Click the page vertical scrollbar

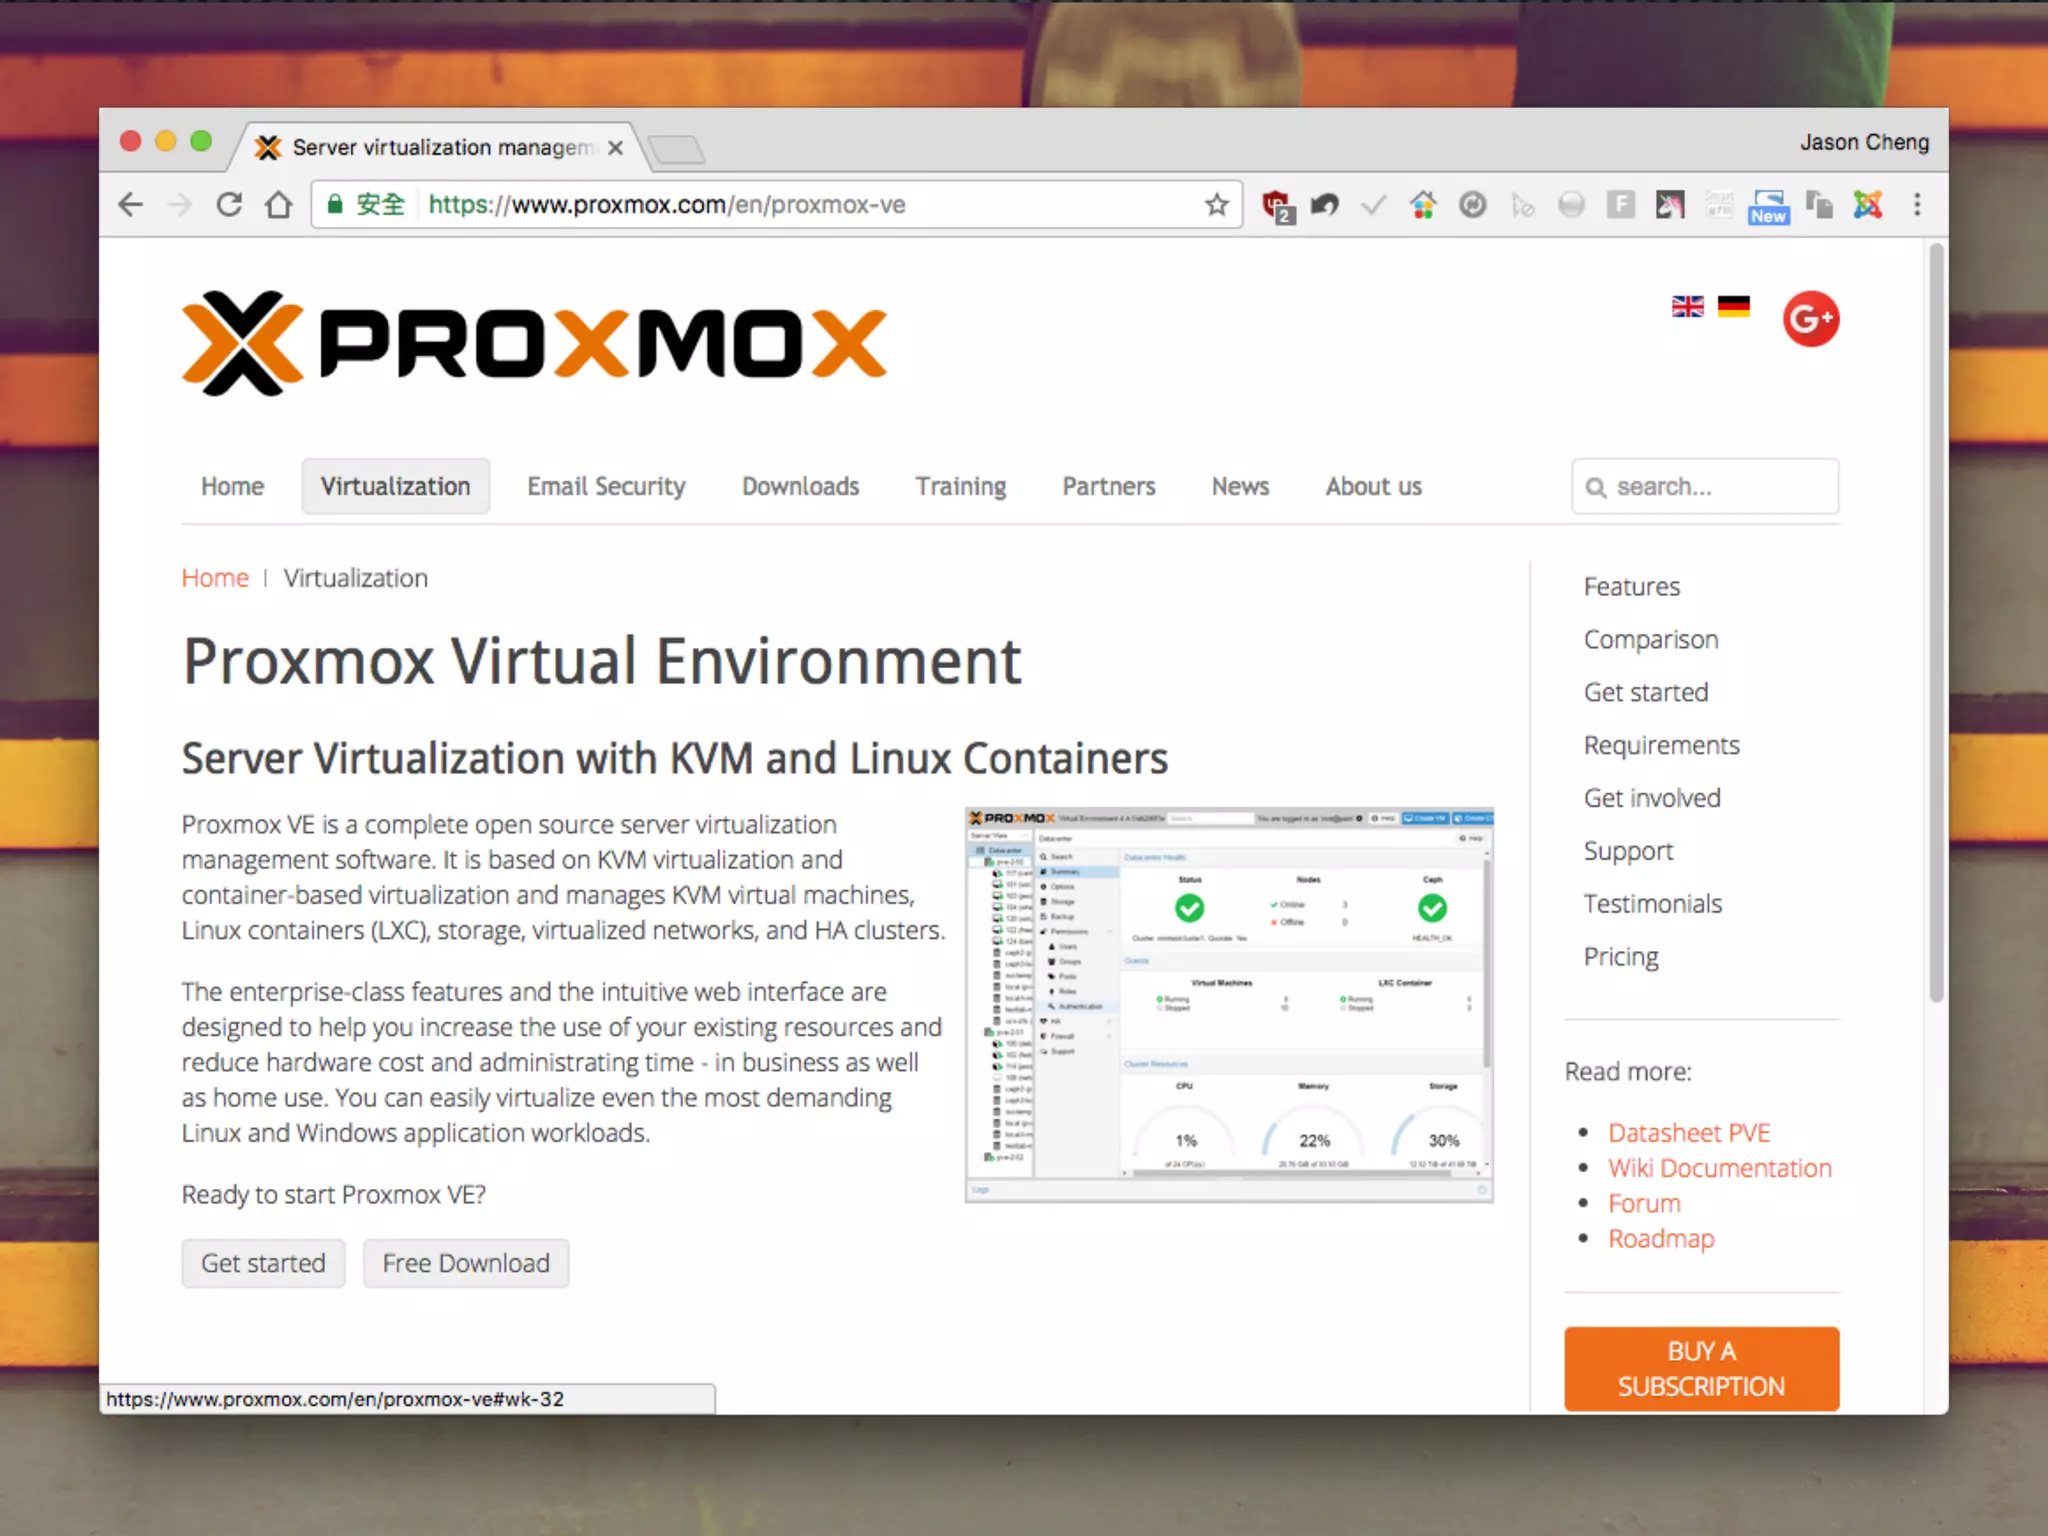(1936, 620)
